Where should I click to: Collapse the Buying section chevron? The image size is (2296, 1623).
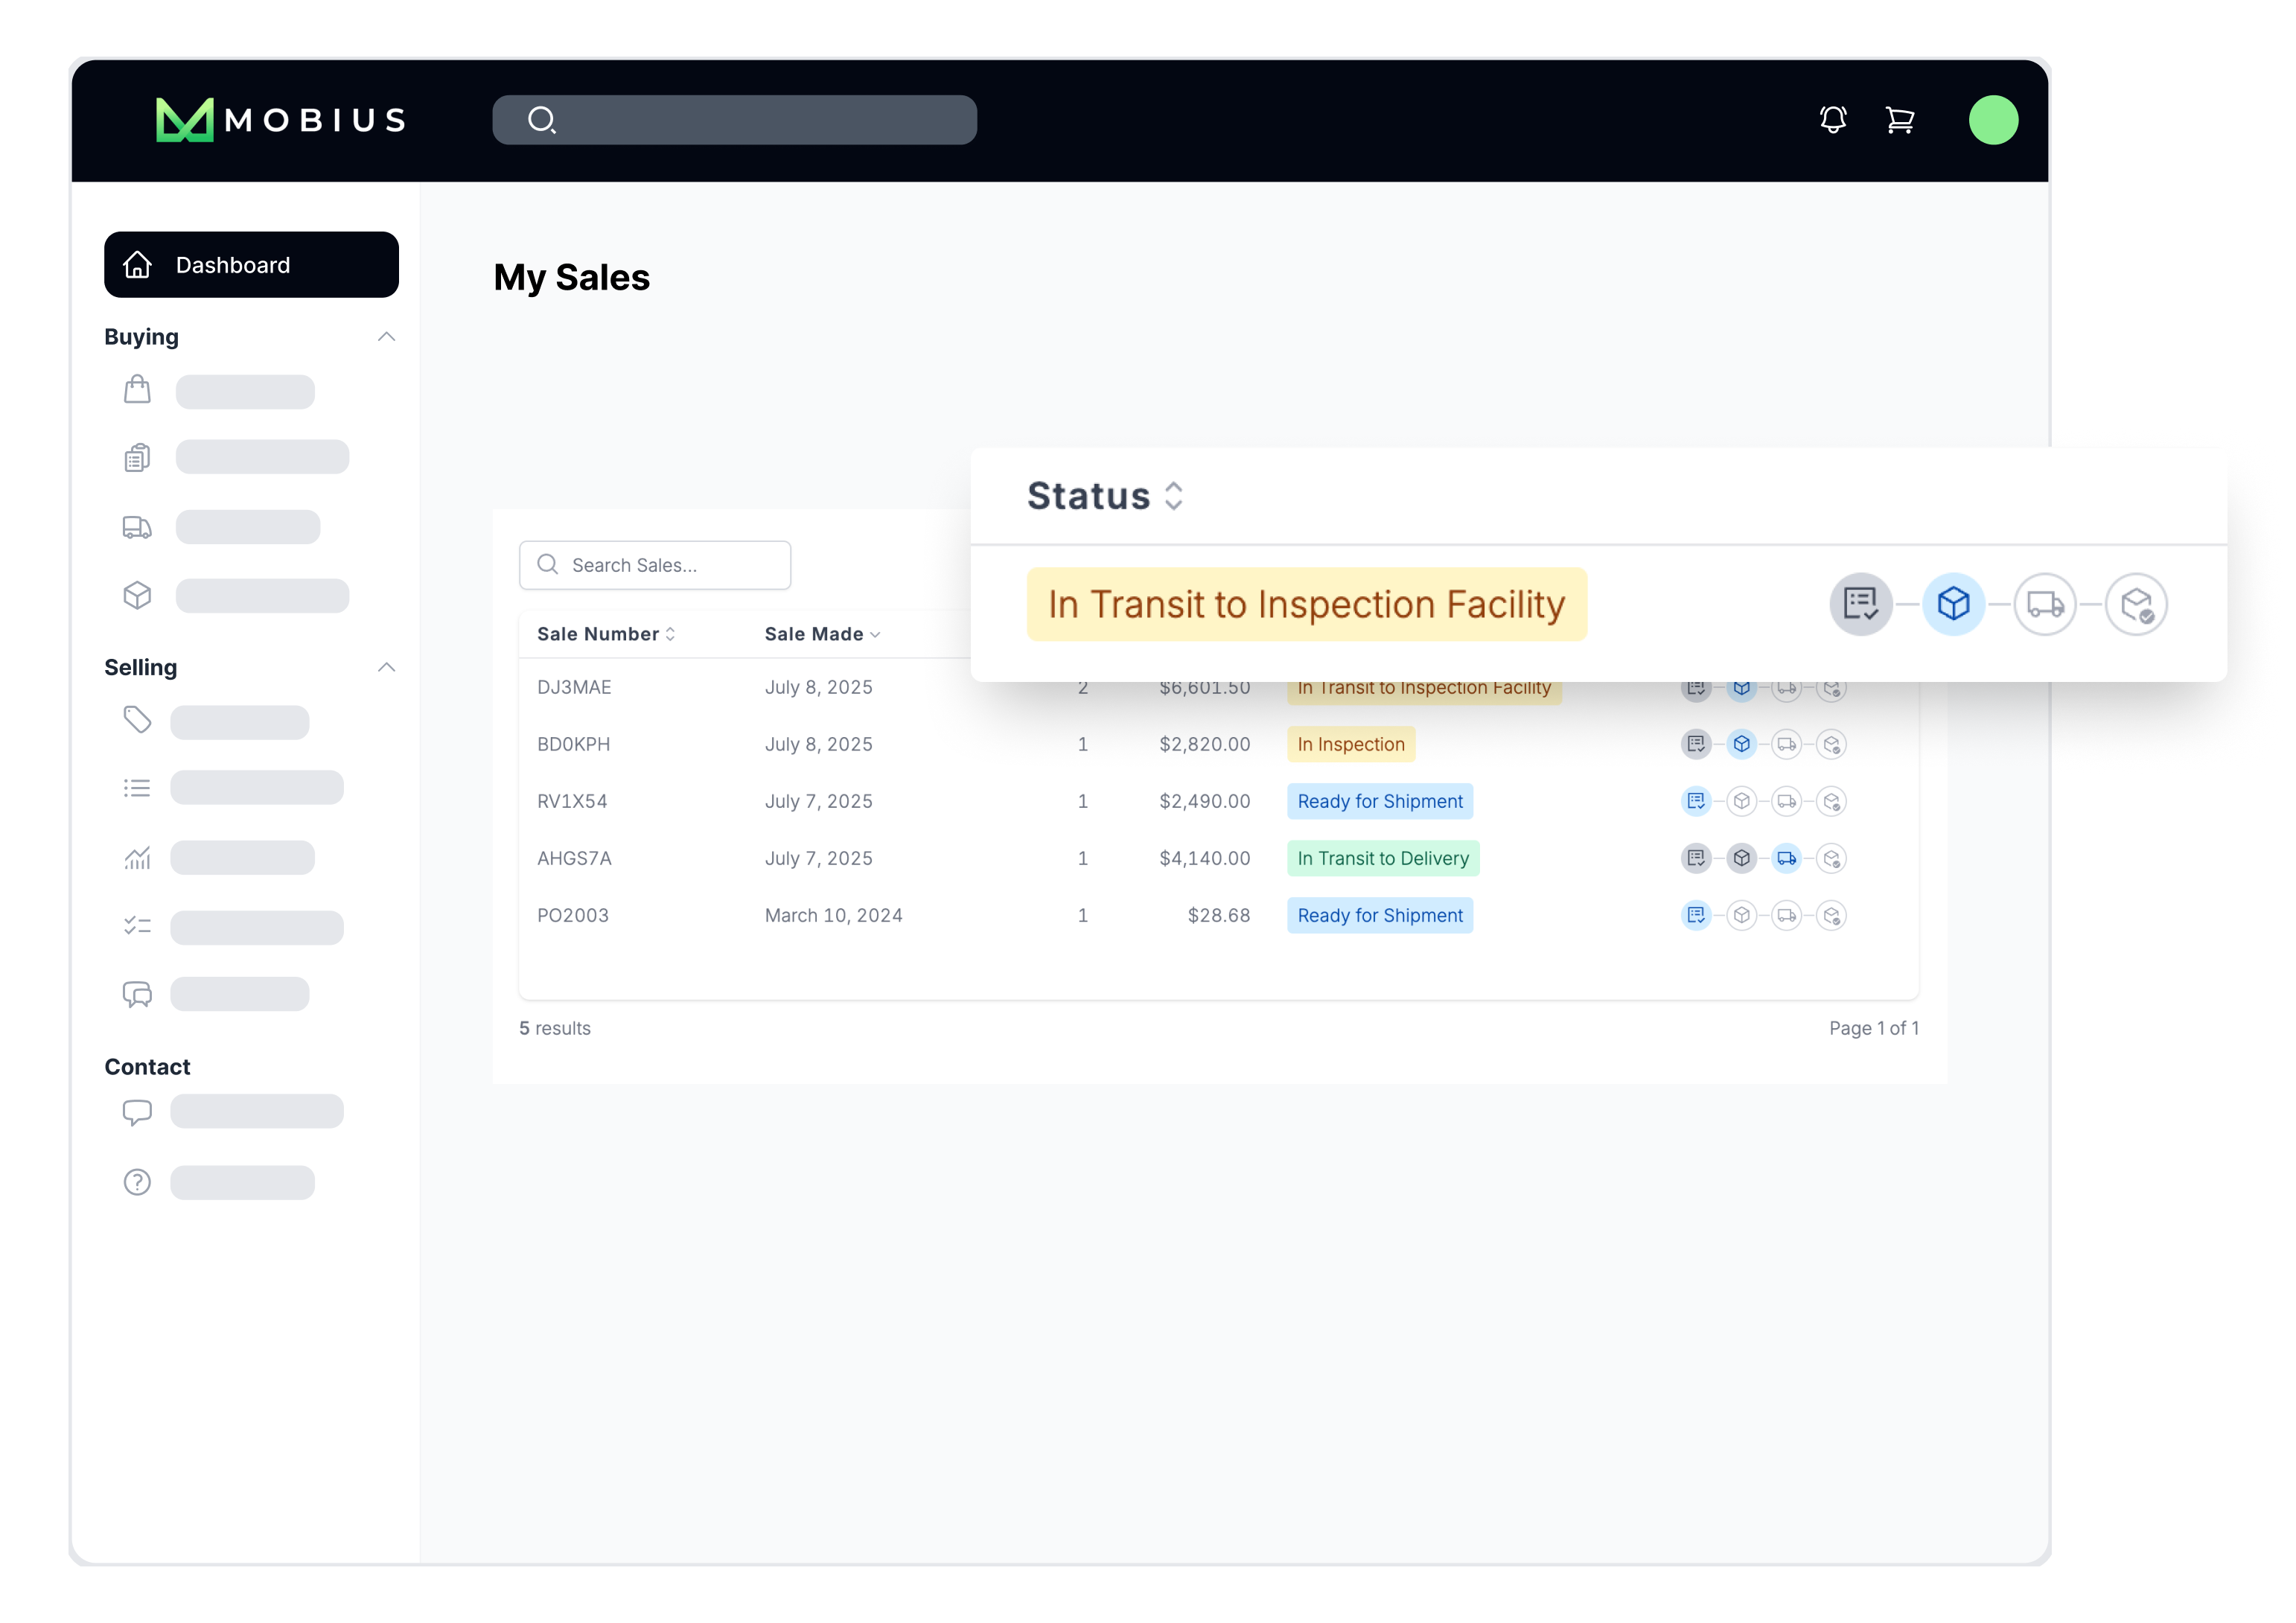pos(386,337)
